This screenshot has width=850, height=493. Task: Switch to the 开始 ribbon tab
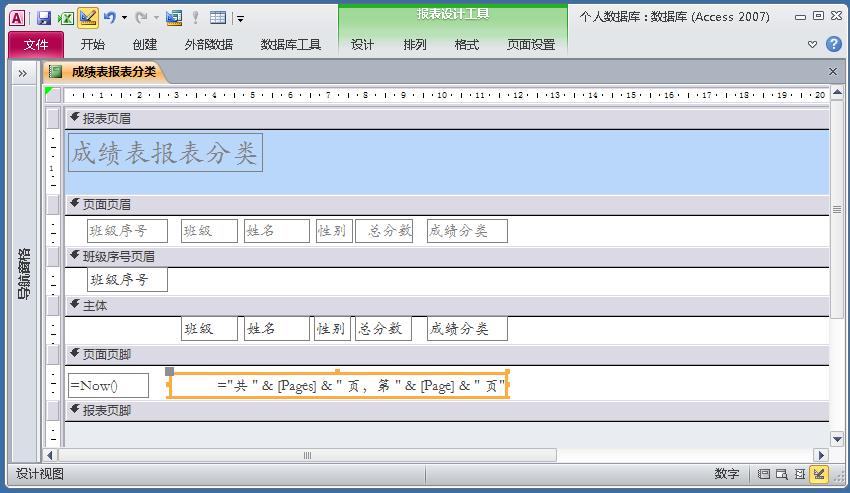[93, 44]
